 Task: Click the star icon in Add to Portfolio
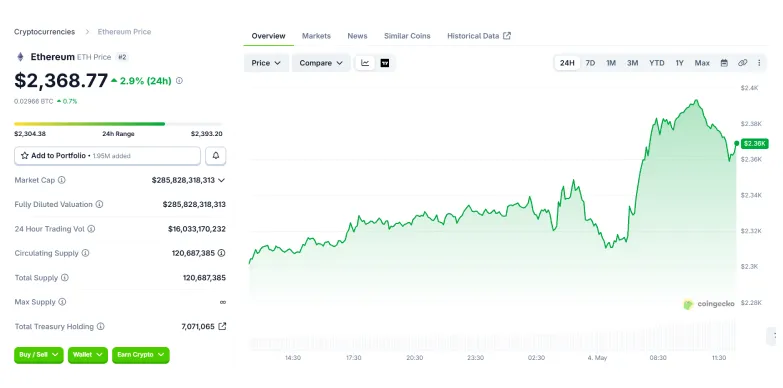pos(24,156)
